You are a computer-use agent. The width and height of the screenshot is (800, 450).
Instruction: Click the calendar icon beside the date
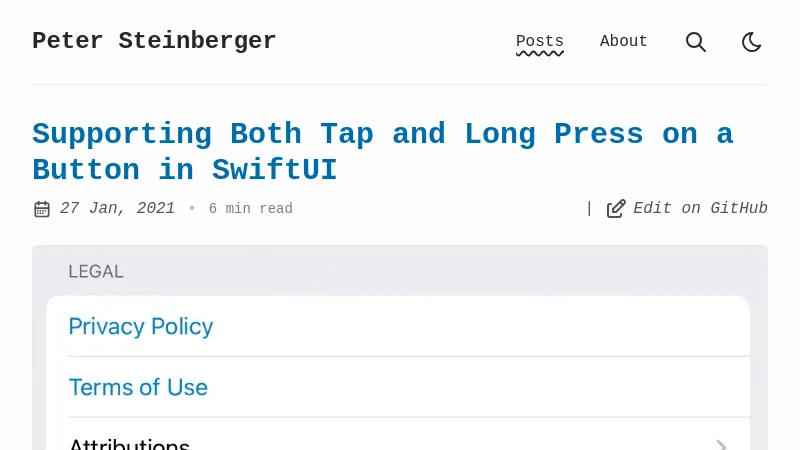tap(42, 209)
